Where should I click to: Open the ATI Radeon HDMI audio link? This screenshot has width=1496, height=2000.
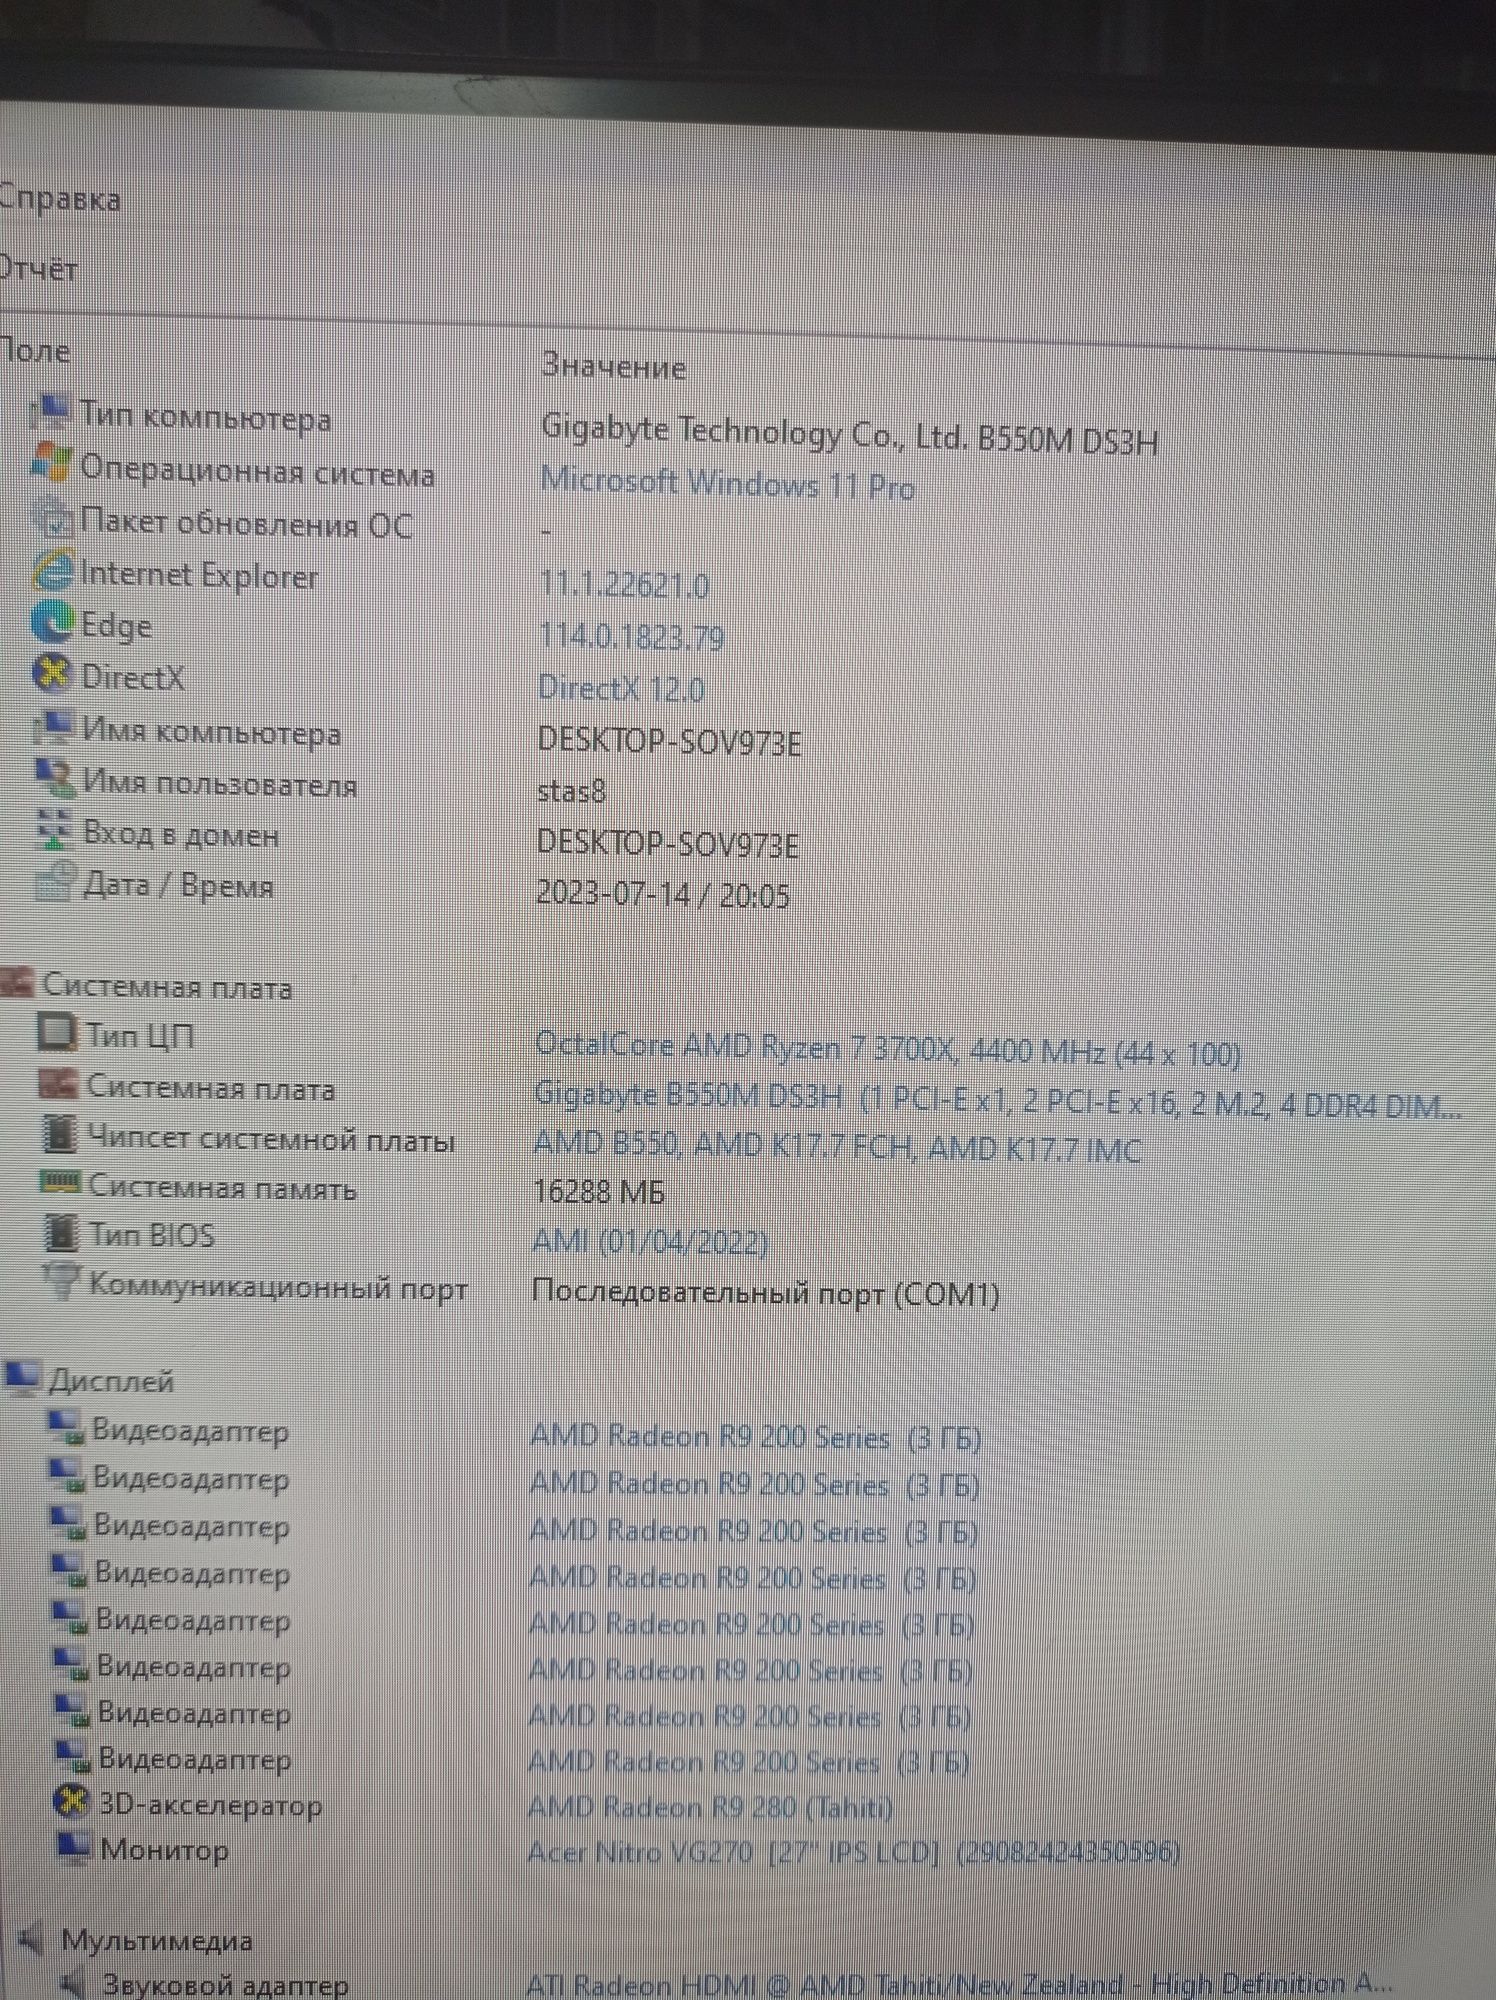click(x=959, y=1984)
